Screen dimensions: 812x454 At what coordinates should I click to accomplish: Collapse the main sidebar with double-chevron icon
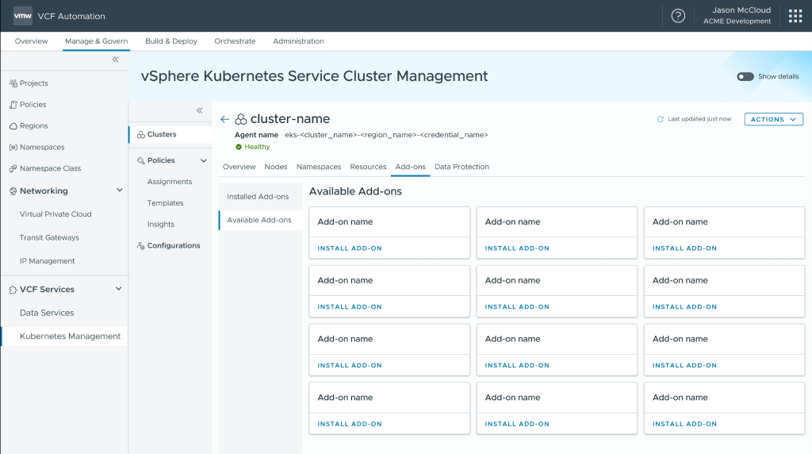pyautogui.click(x=115, y=60)
